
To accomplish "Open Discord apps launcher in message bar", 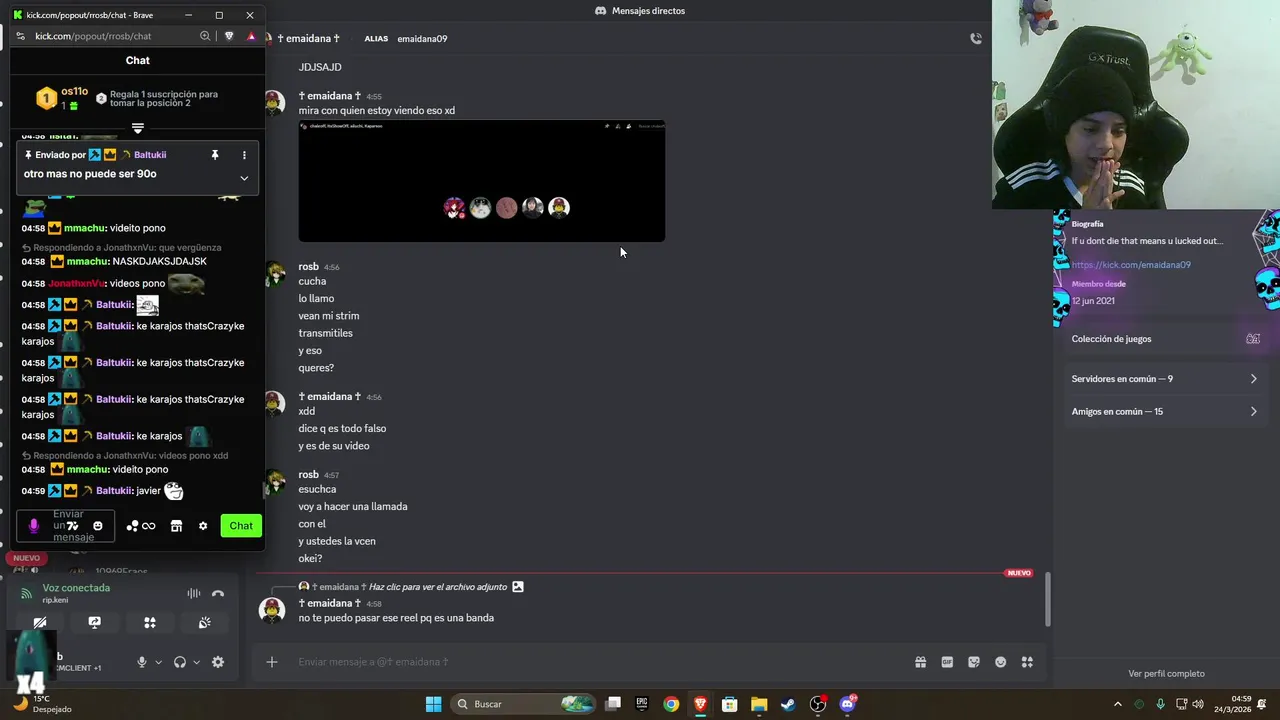I will click(x=1027, y=662).
